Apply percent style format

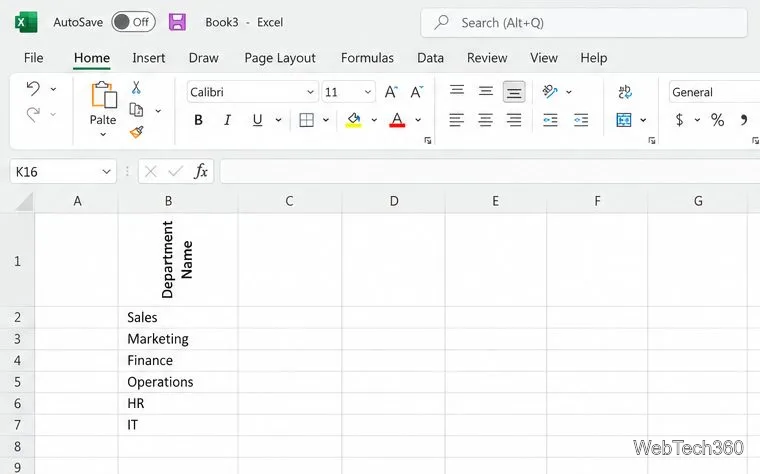[717, 120]
